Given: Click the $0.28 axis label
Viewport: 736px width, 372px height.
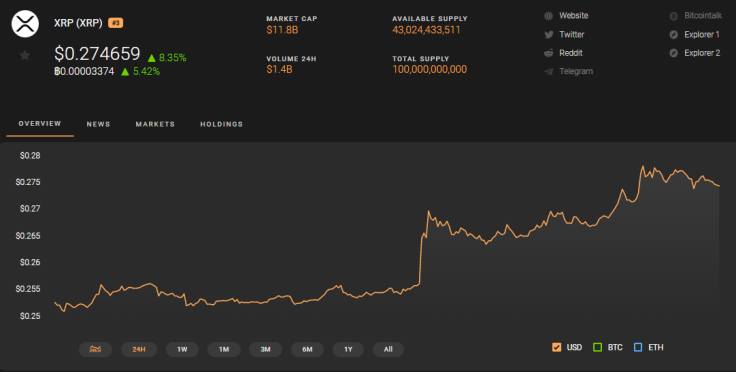Looking at the screenshot, I should tap(30, 155).
